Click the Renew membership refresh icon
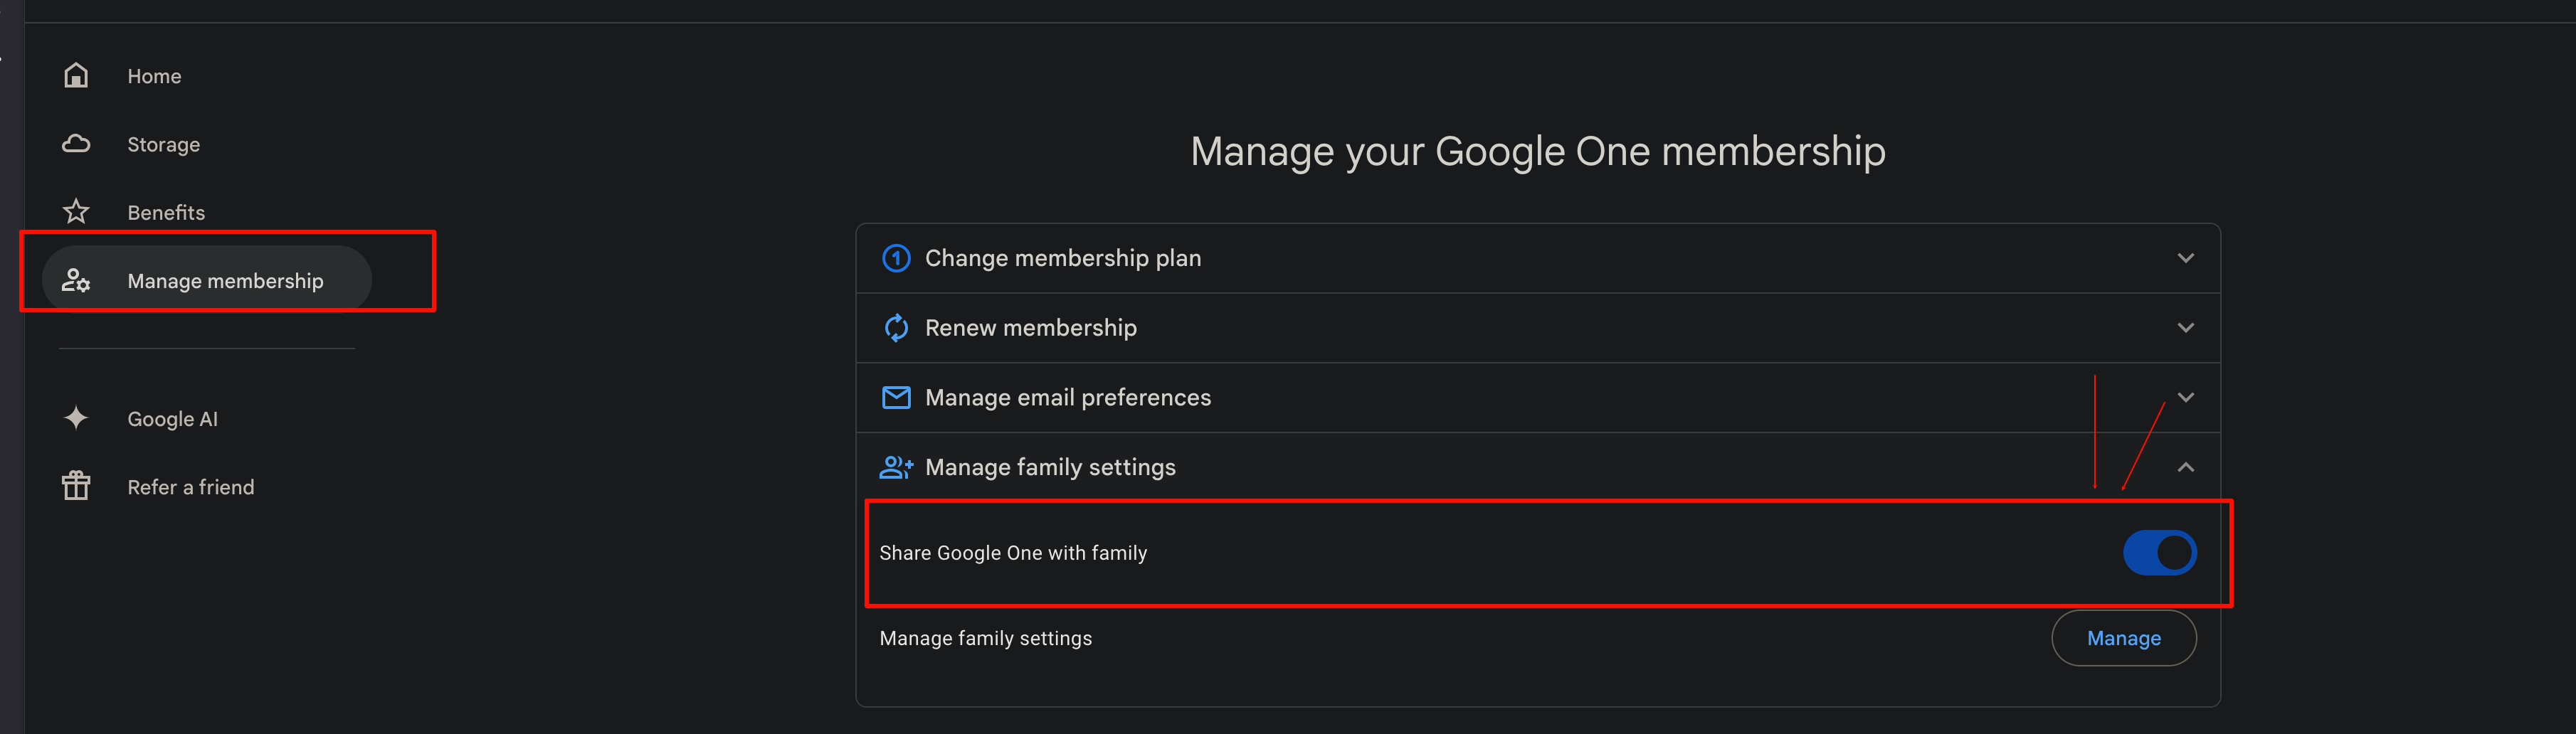 pos(896,328)
